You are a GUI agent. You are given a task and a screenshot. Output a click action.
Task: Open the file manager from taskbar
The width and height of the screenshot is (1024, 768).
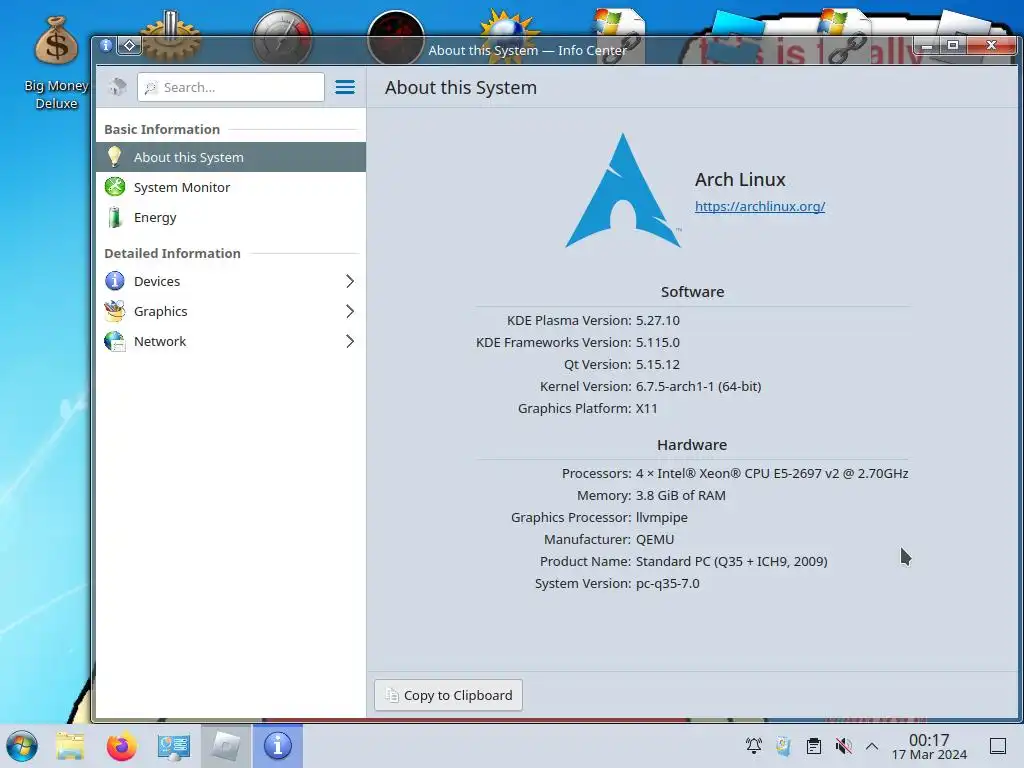pos(70,746)
